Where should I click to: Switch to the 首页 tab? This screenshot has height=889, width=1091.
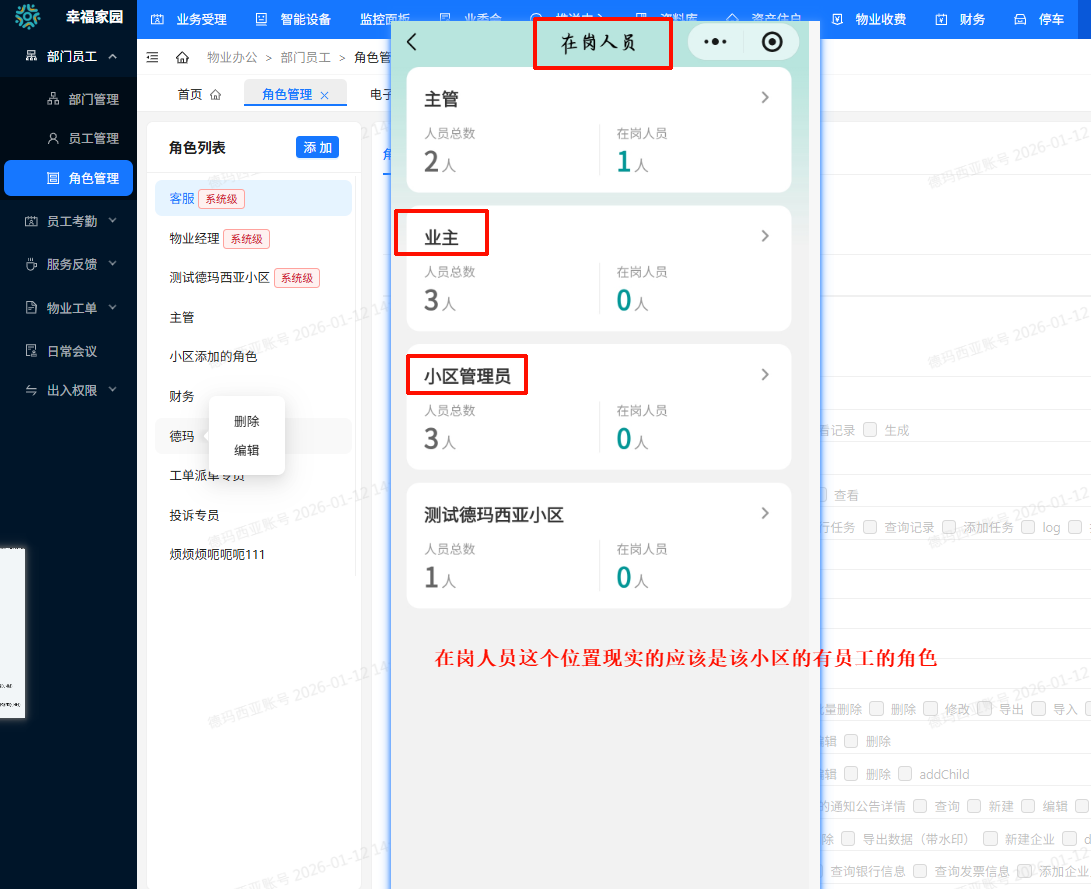point(190,92)
